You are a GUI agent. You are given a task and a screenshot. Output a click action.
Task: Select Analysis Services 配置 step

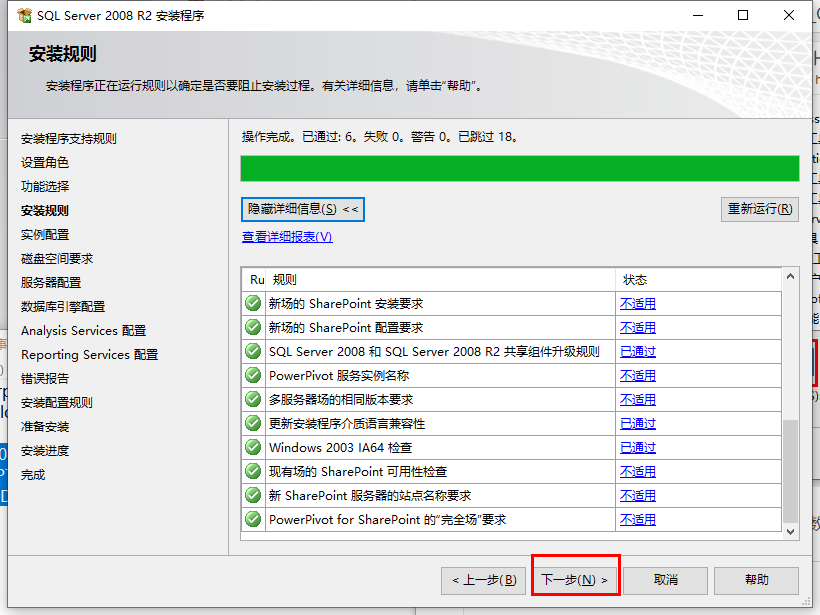tap(83, 331)
